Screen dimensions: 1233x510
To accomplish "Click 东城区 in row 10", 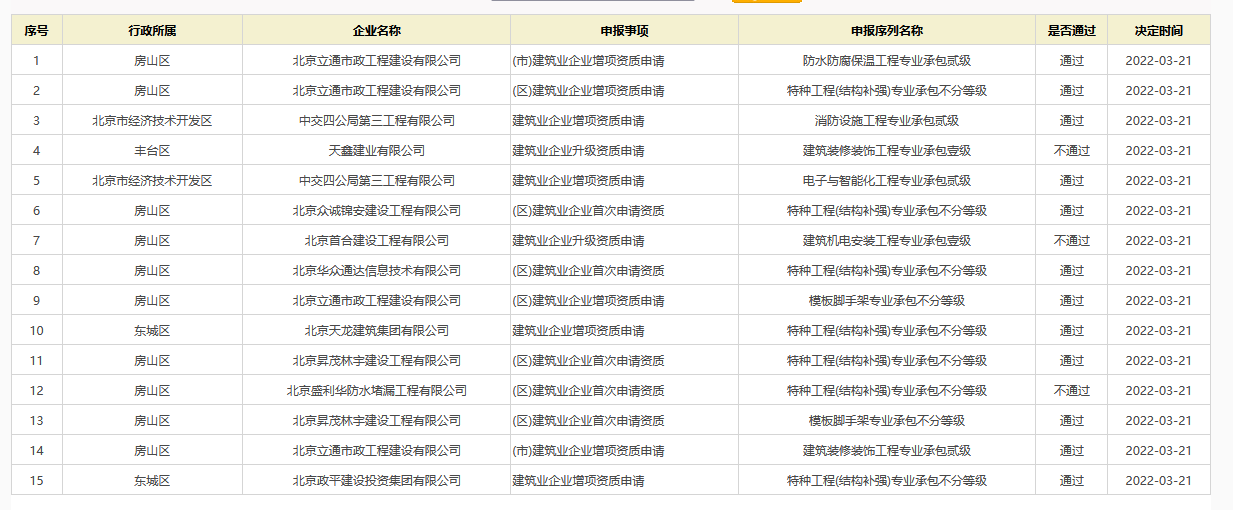I will pos(152,331).
